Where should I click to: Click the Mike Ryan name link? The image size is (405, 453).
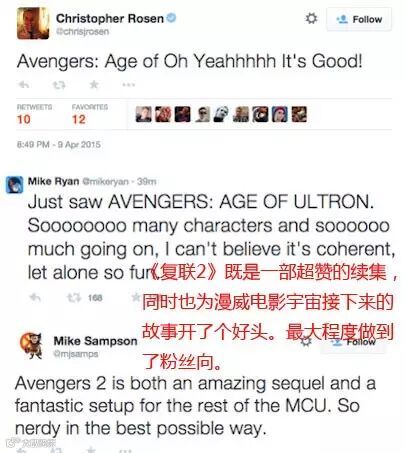tap(53, 181)
